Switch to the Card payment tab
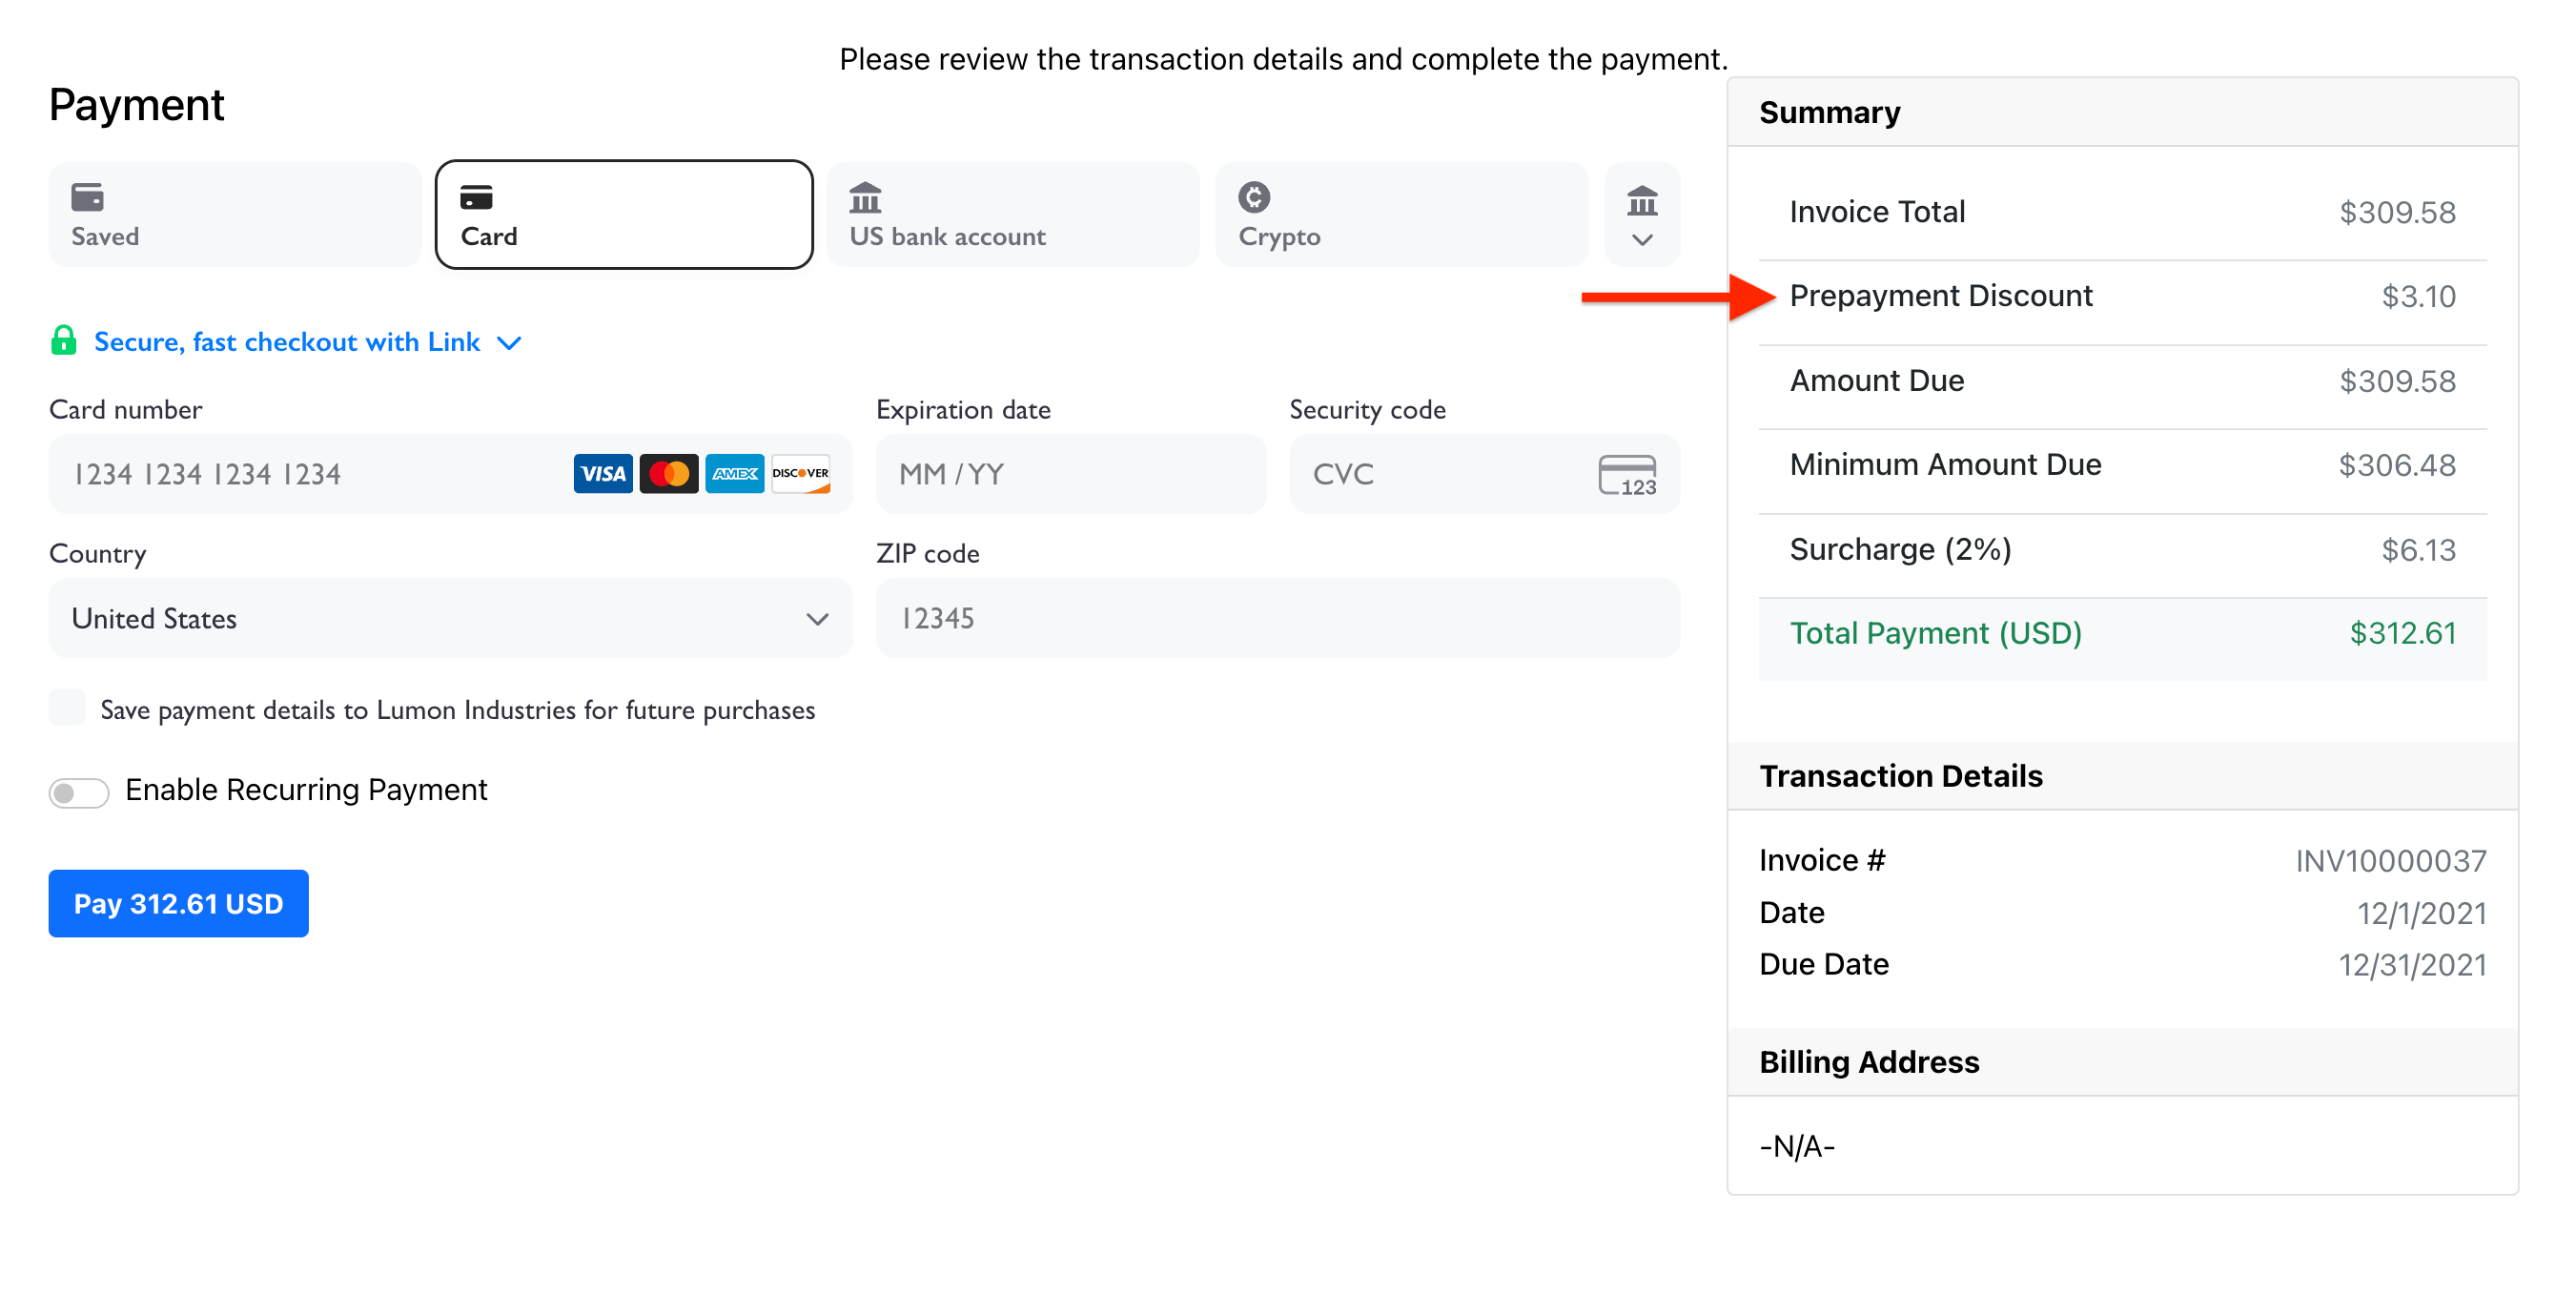Image resolution: width=2576 pixels, height=1295 pixels. pyautogui.click(x=622, y=213)
